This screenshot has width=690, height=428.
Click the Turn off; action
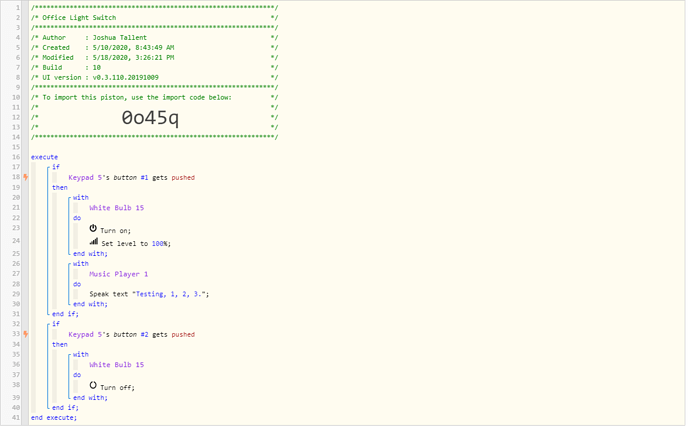coord(117,388)
